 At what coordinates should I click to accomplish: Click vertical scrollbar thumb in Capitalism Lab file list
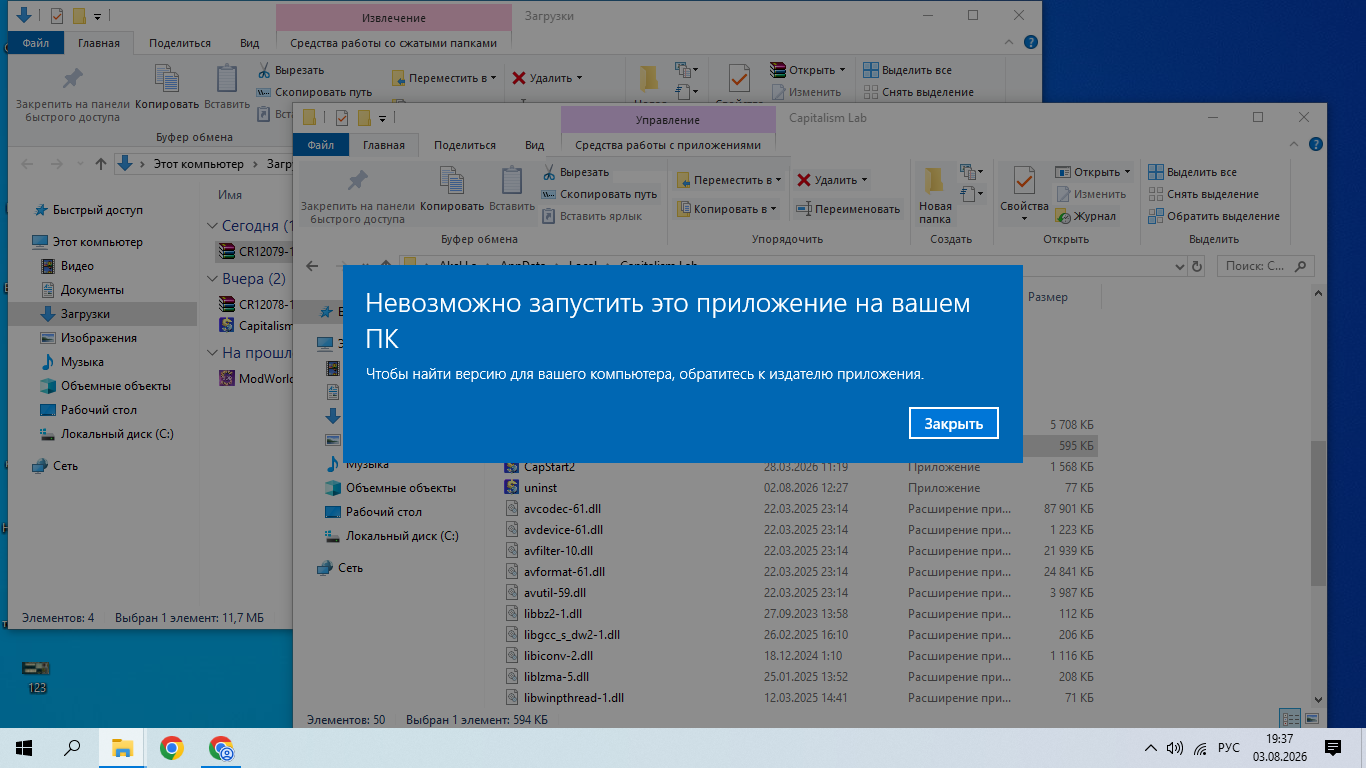(x=1319, y=514)
